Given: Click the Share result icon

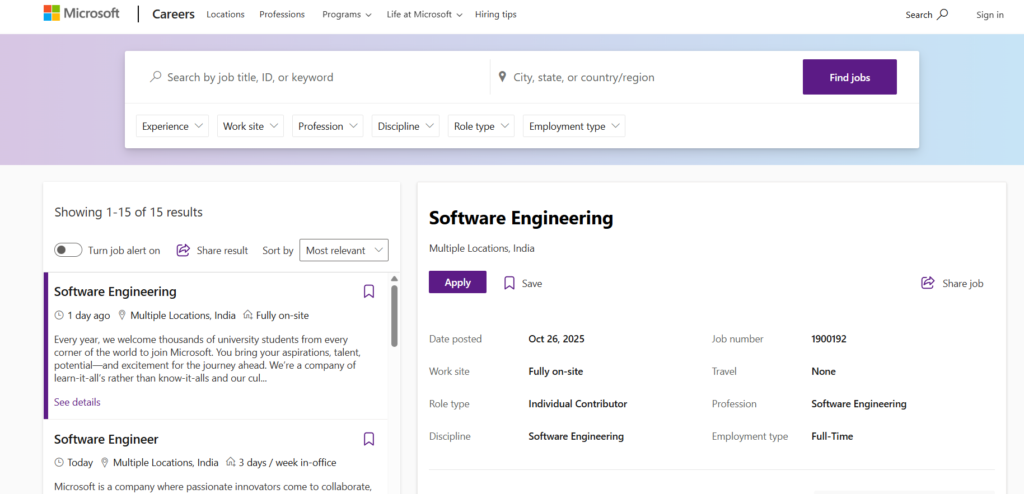Looking at the screenshot, I should tap(183, 250).
